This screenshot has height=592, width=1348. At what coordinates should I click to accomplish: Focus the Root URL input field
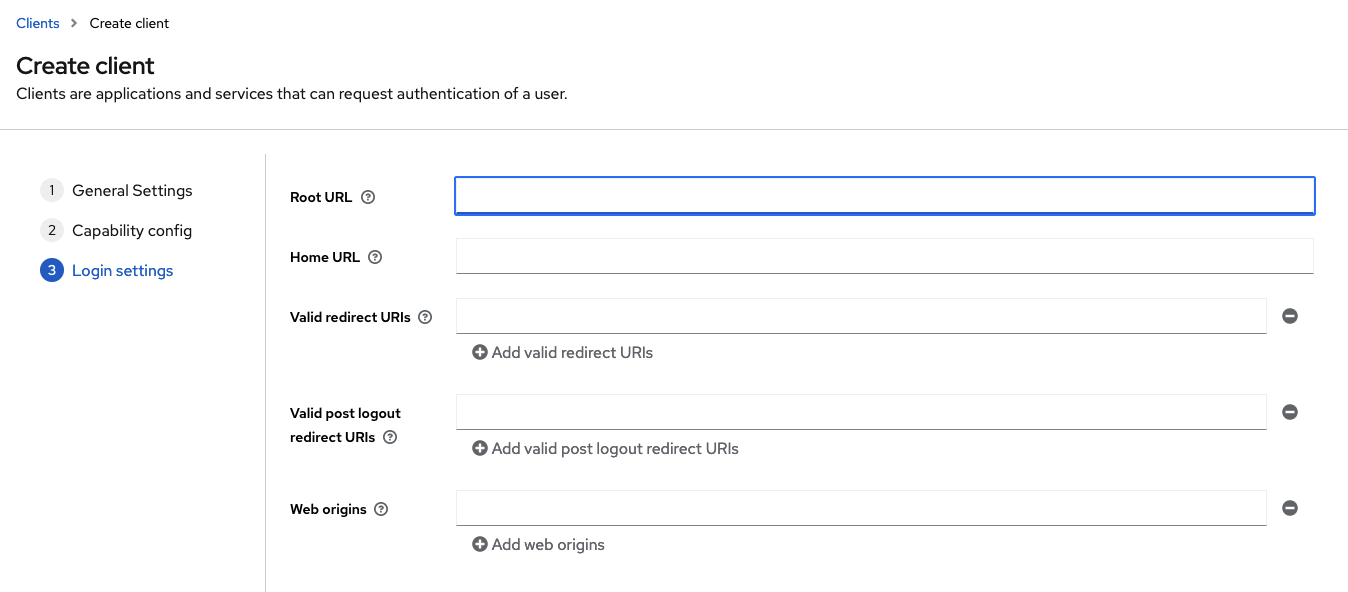point(884,196)
